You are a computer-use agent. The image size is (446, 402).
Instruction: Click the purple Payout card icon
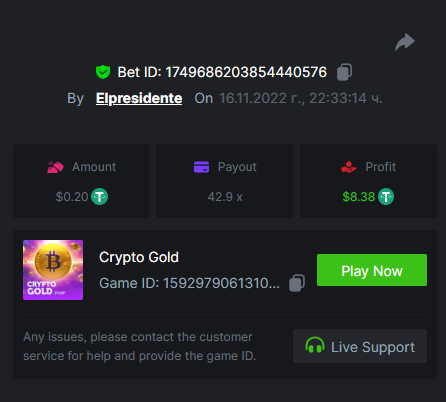[x=201, y=167]
